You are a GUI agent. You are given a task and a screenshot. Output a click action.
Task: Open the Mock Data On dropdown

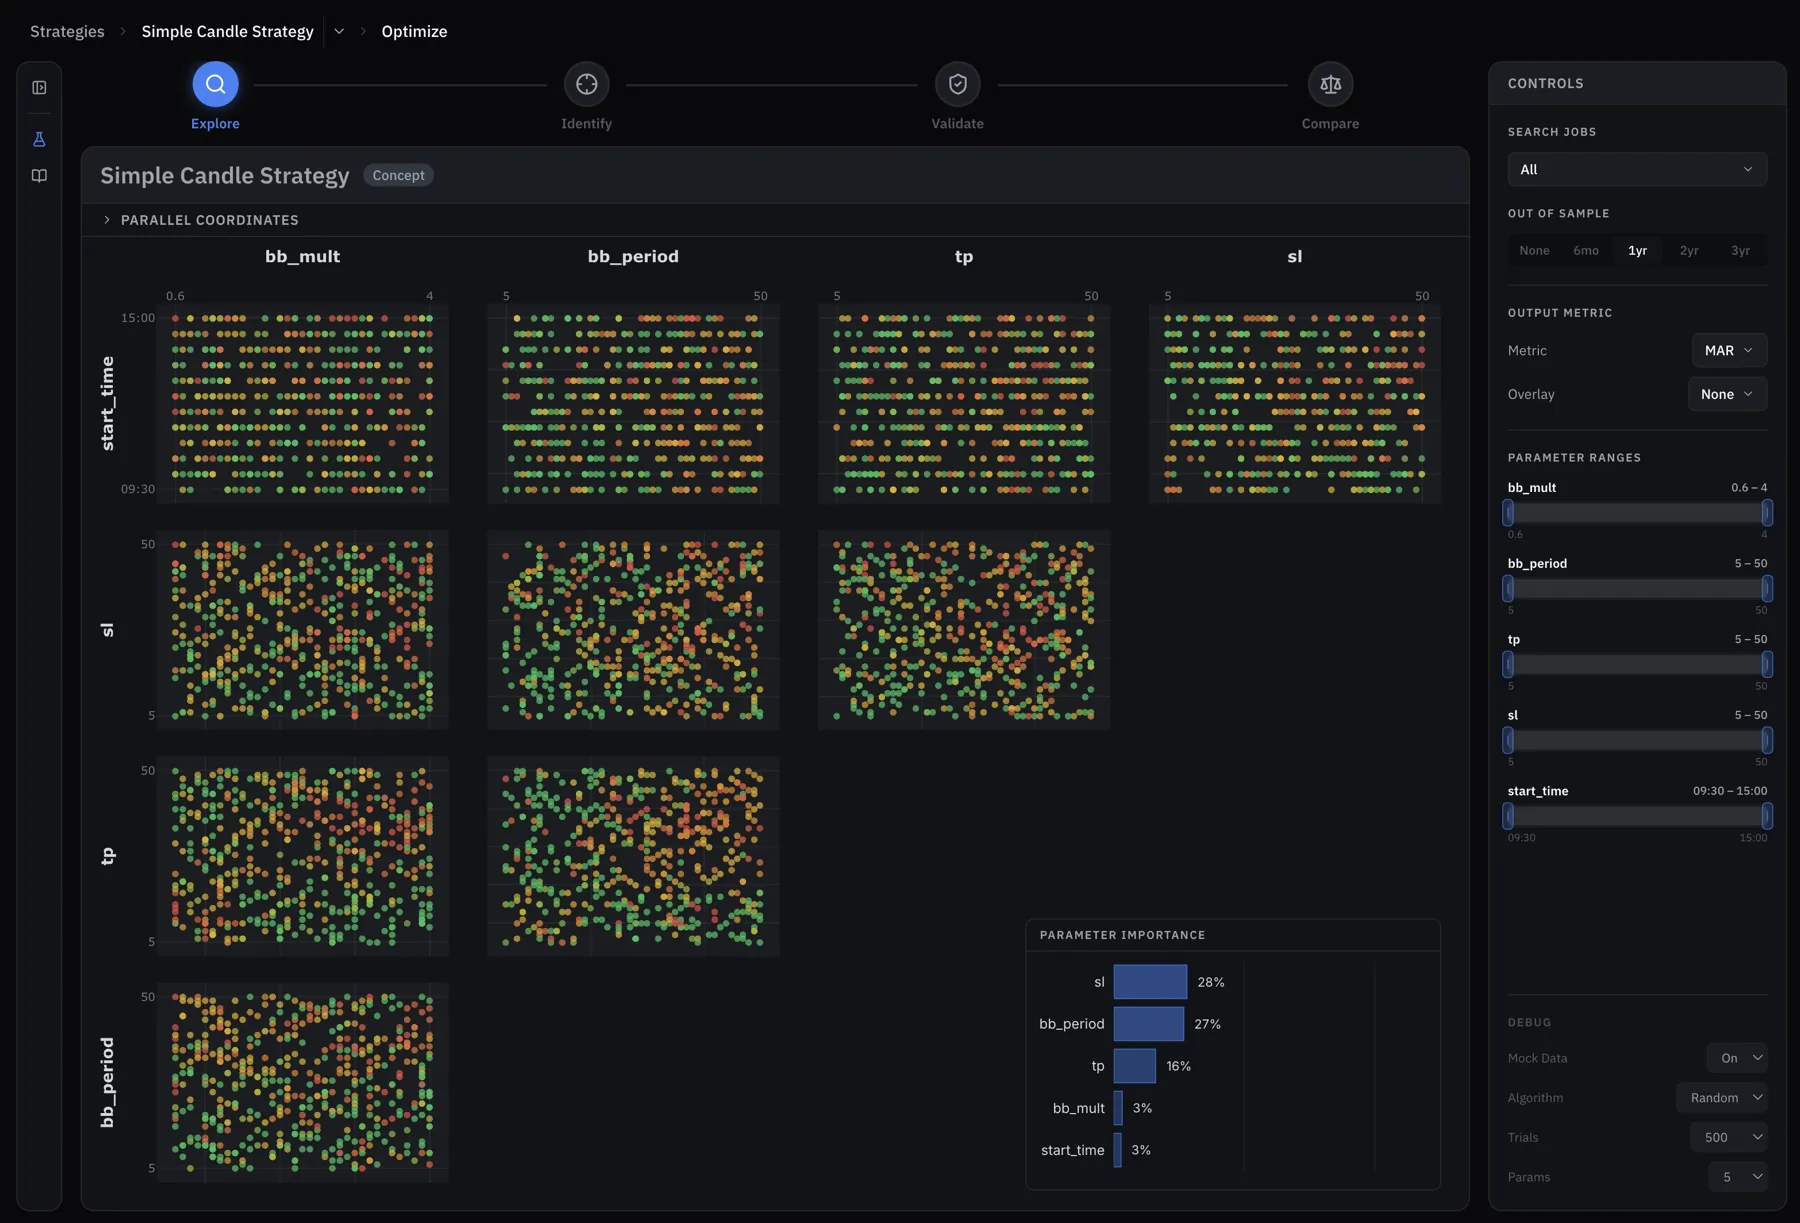pyautogui.click(x=1736, y=1058)
